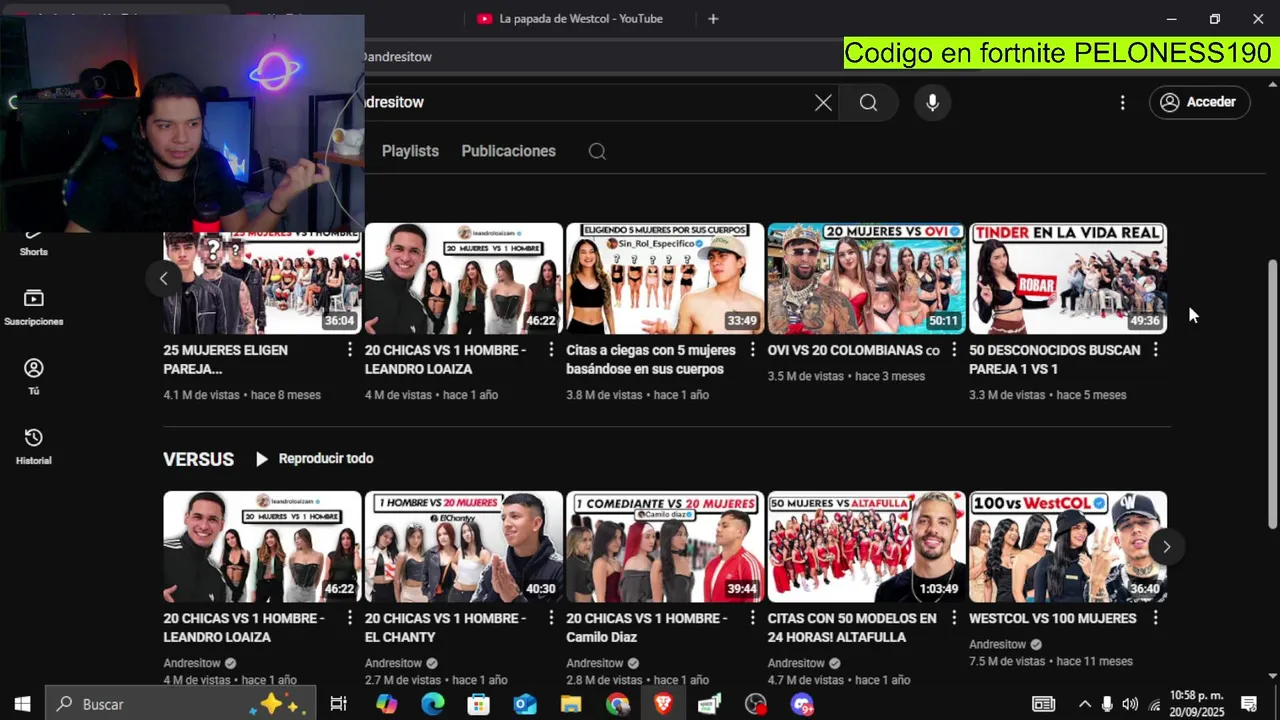The width and height of the screenshot is (1280, 720).
Task: Open Outlook from taskbar
Action: (525, 704)
